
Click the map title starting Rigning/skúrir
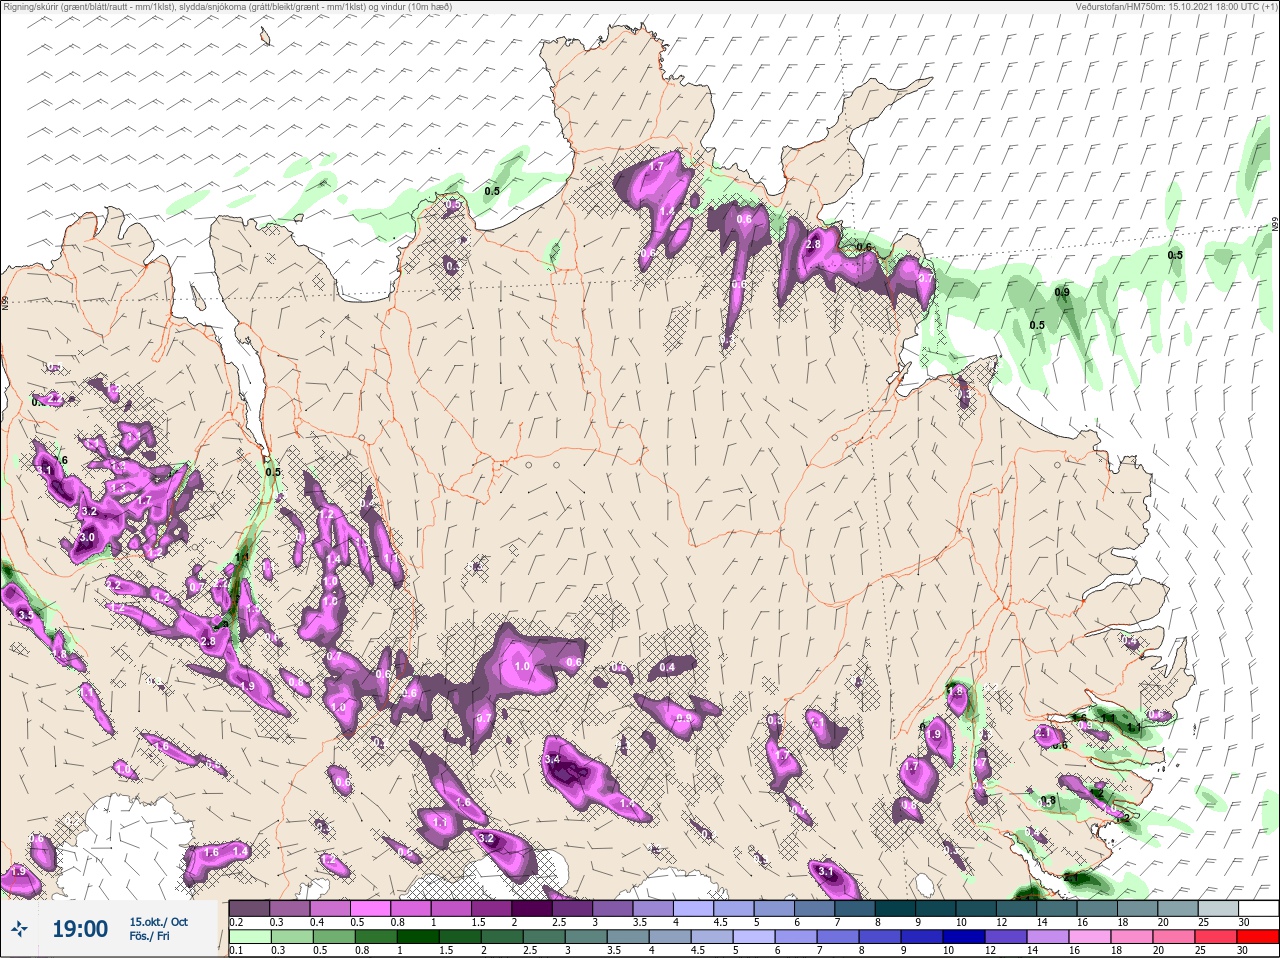(x=228, y=6)
